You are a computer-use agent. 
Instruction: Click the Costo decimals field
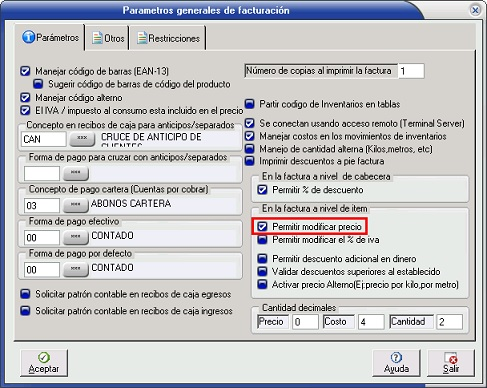pos(371,322)
